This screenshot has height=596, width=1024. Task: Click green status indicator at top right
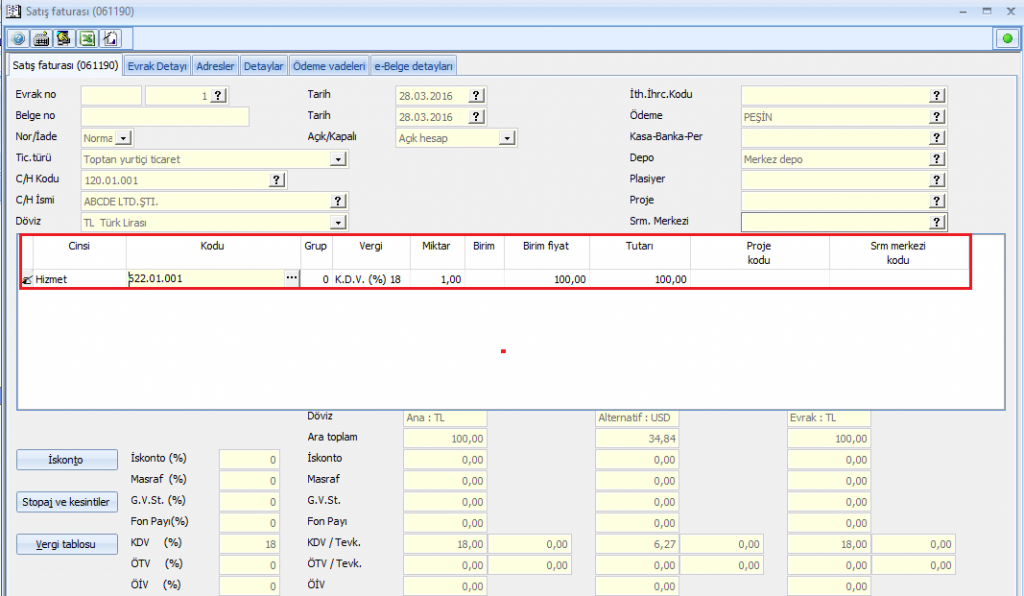pyautogui.click(x=1005, y=39)
